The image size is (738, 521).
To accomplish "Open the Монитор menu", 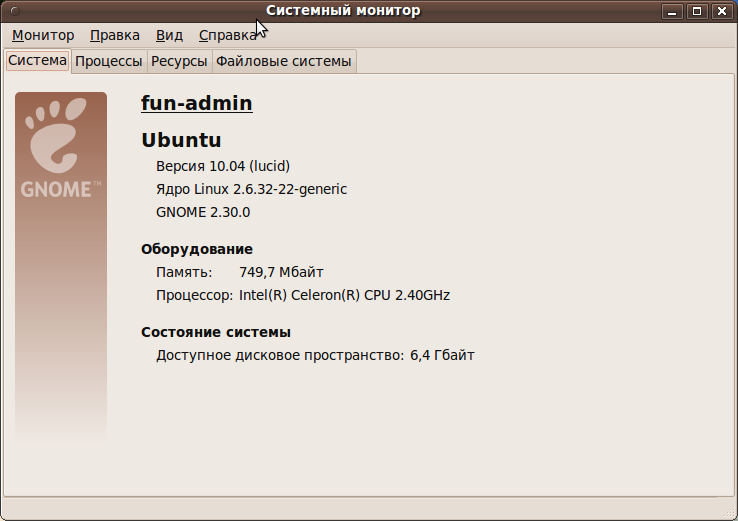I will pyautogui.click(x=43, y=35).
